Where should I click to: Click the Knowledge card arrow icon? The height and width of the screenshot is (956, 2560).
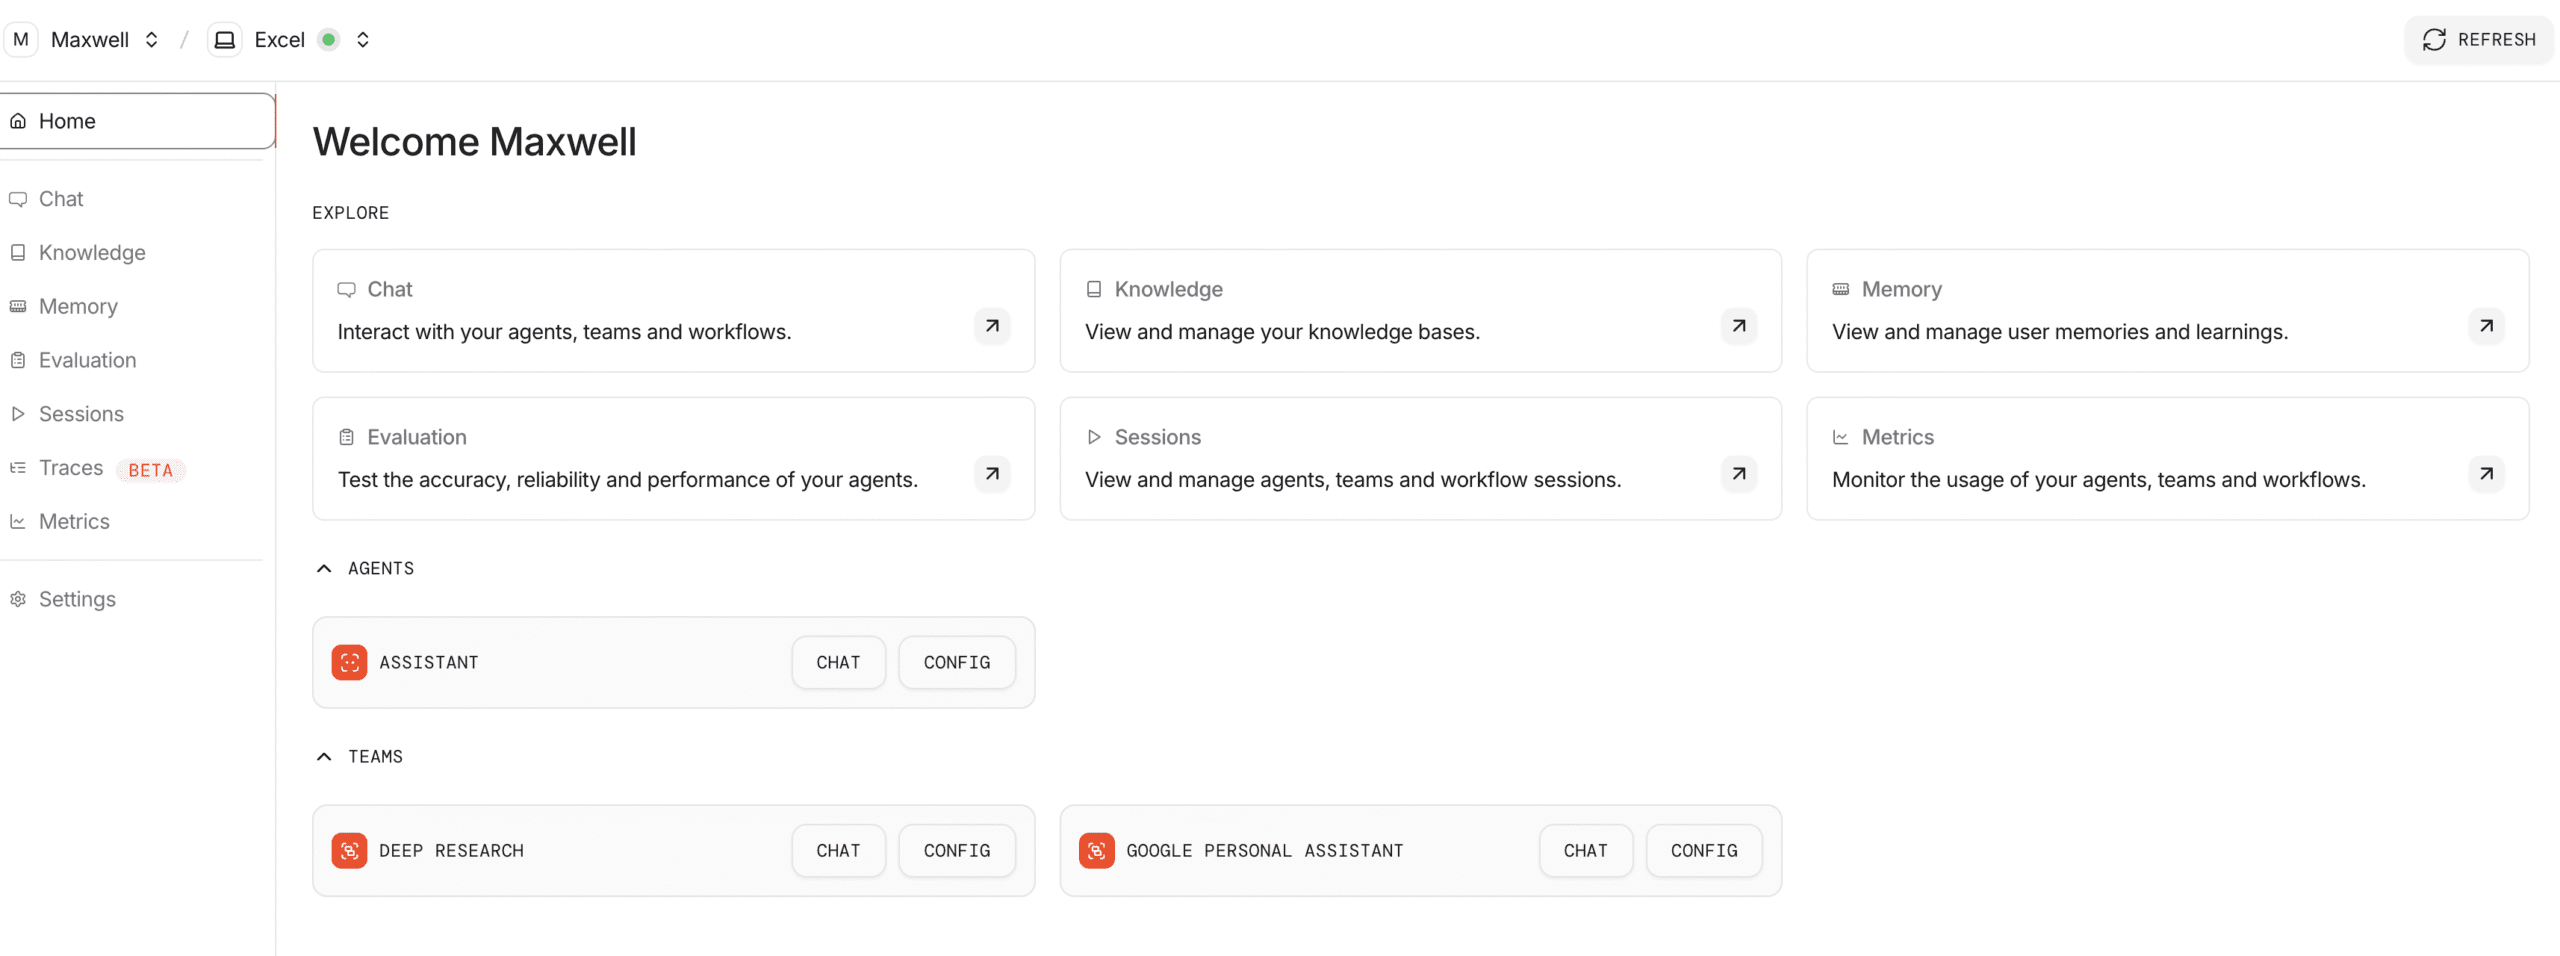click(x=1738, y=326)
